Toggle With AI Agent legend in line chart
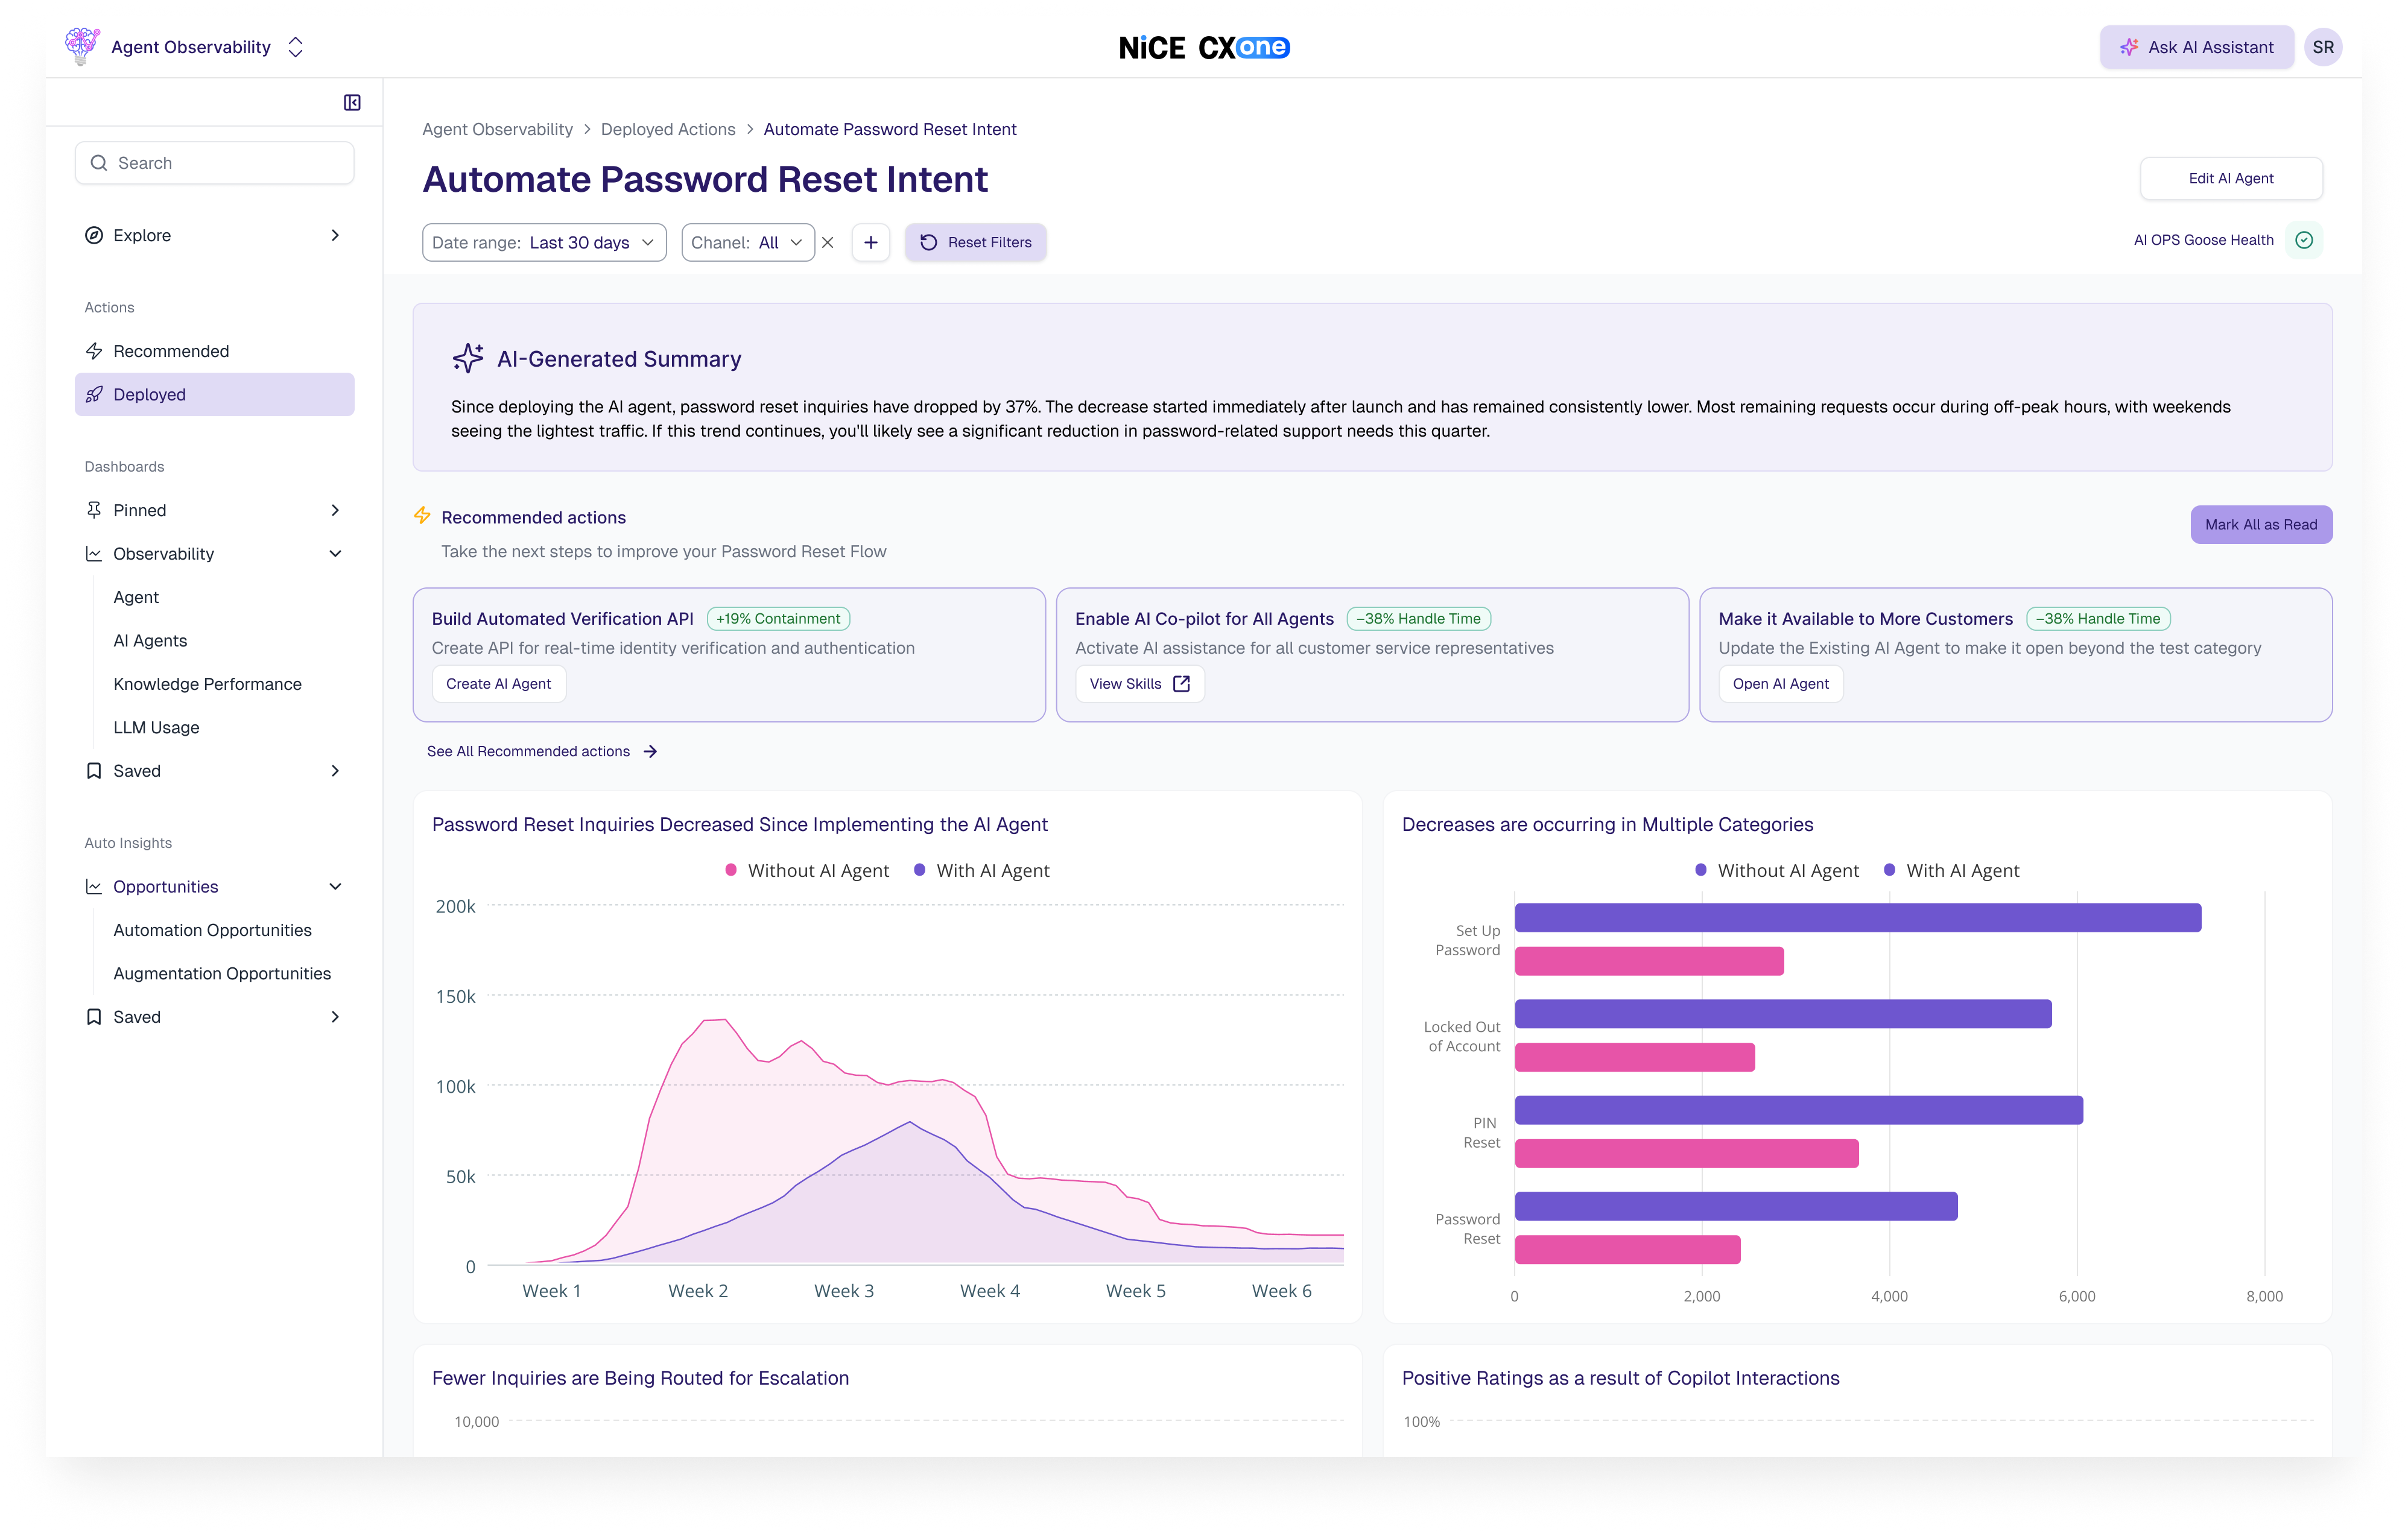The image size is (2408, 1533). point(982,870)
